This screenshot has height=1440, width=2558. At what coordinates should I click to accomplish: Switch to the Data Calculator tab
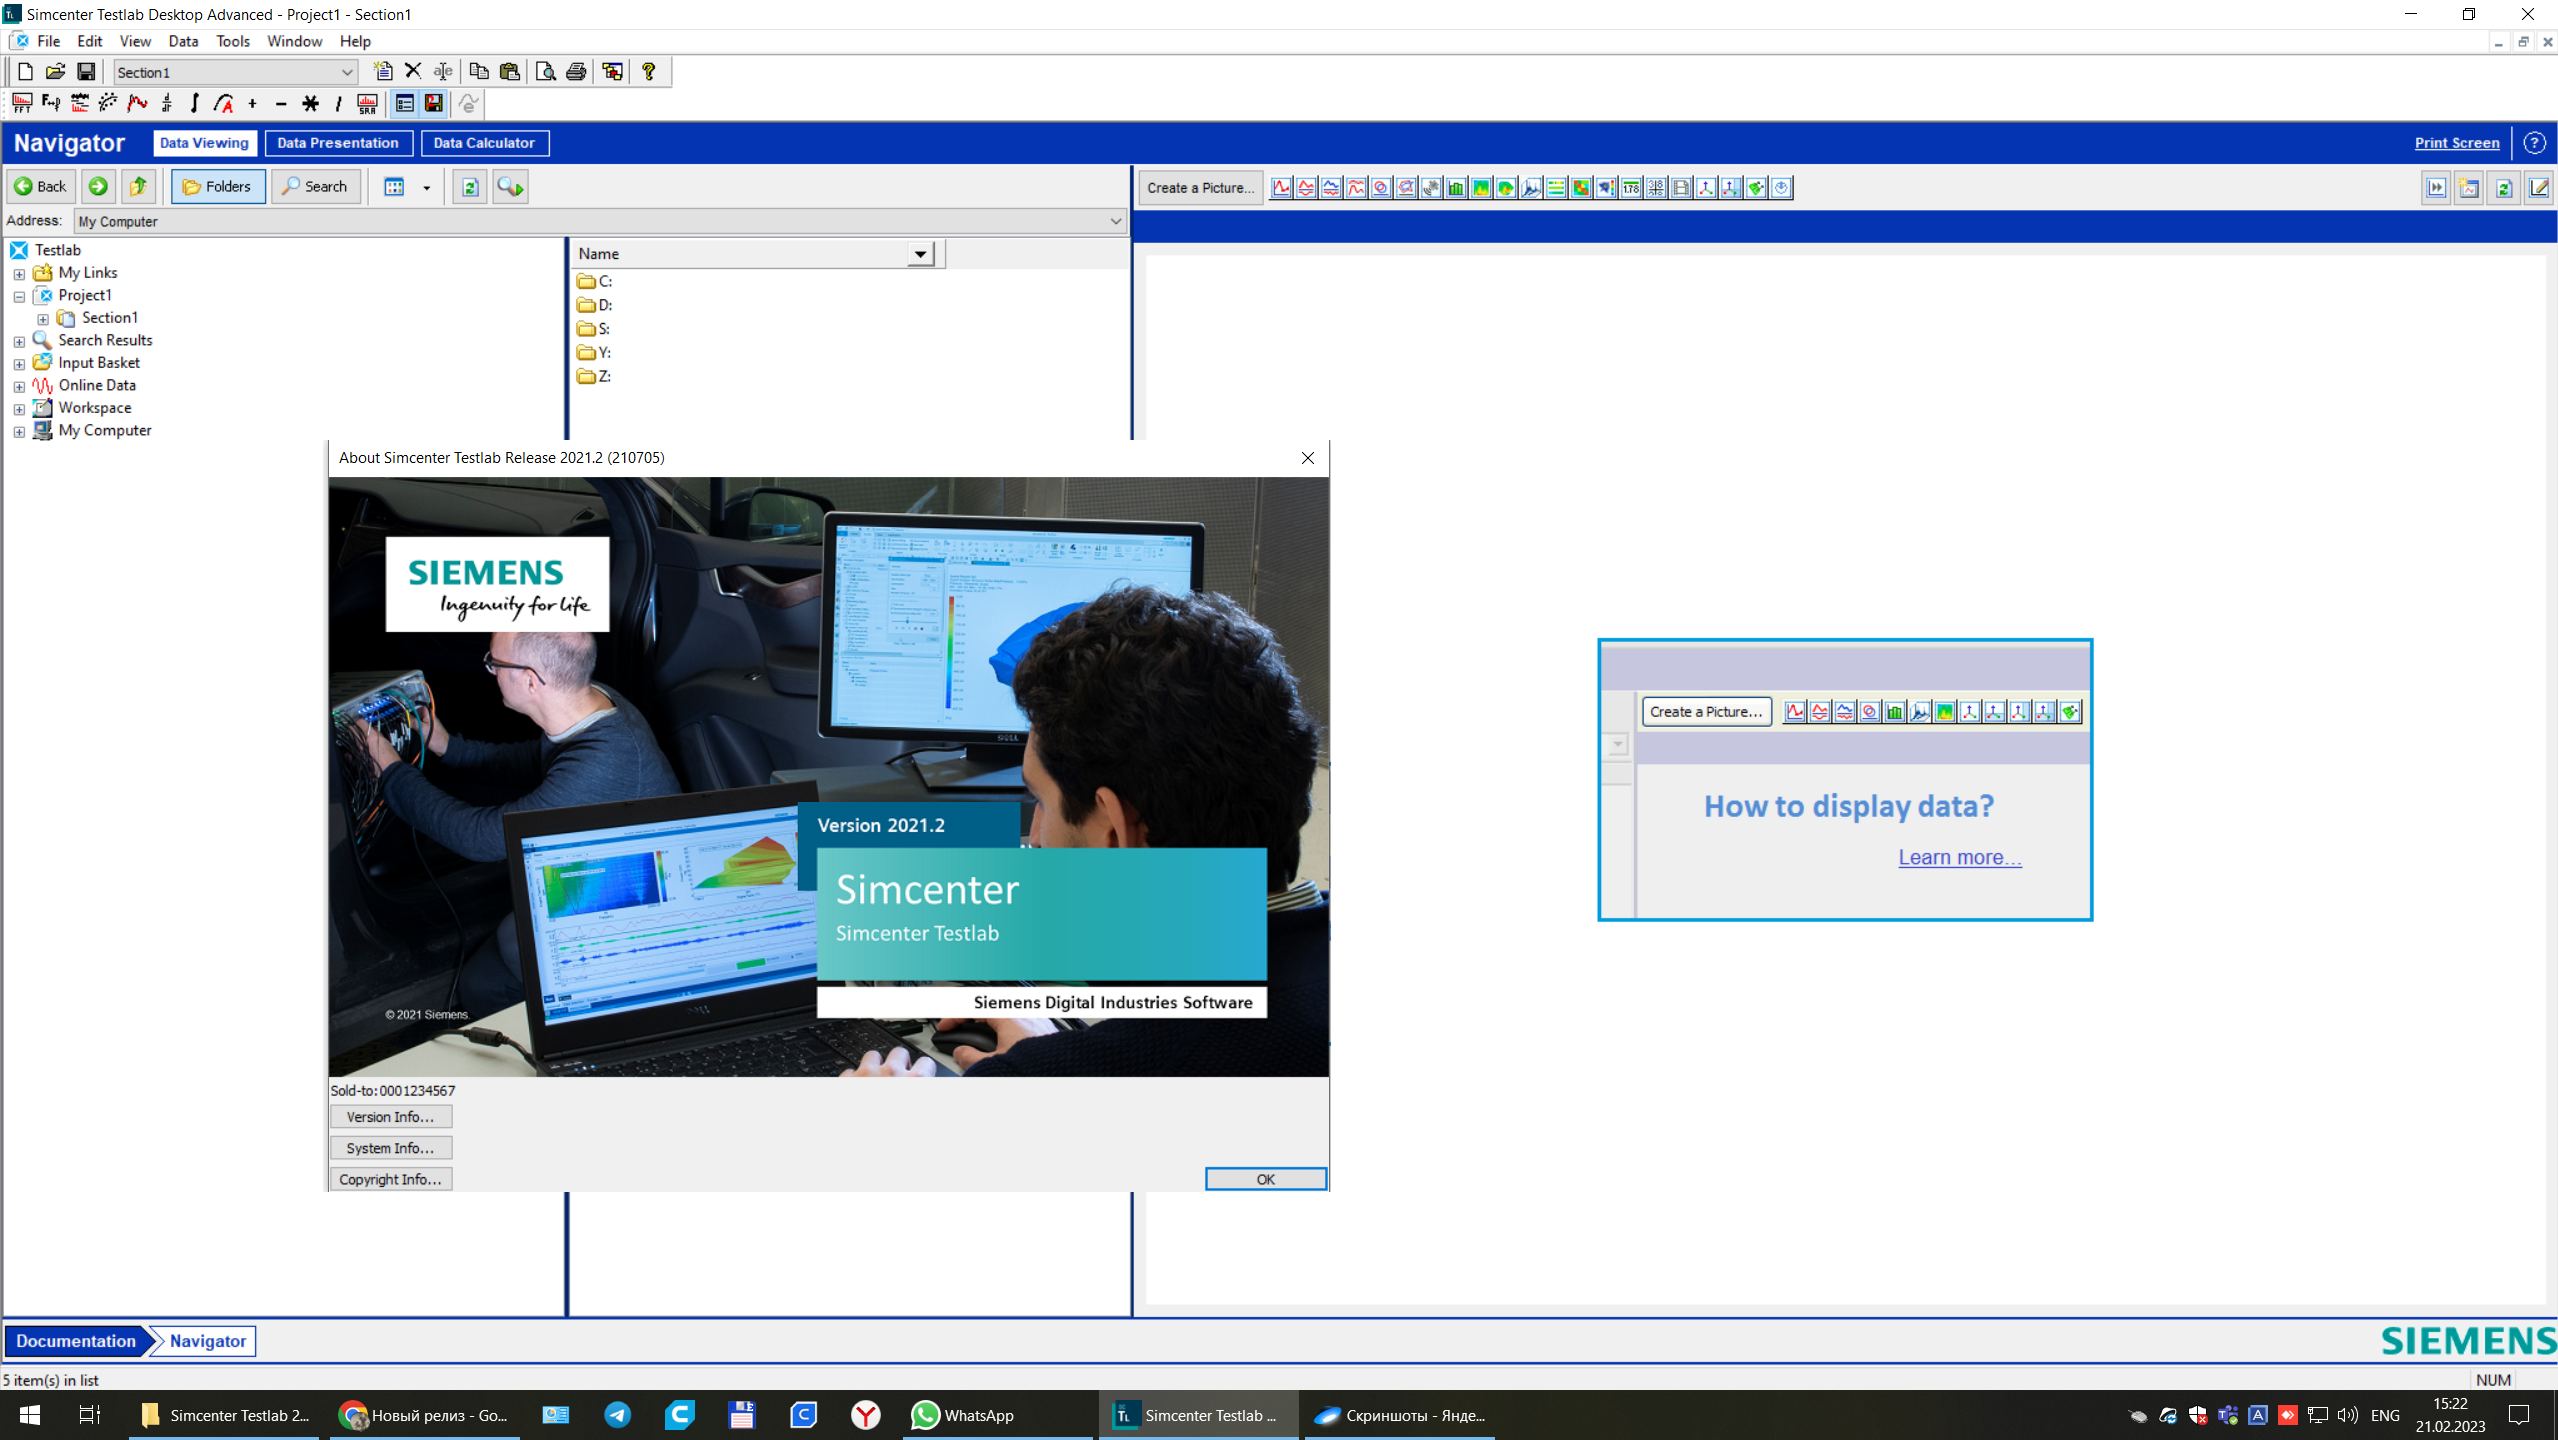click(484, 143)
